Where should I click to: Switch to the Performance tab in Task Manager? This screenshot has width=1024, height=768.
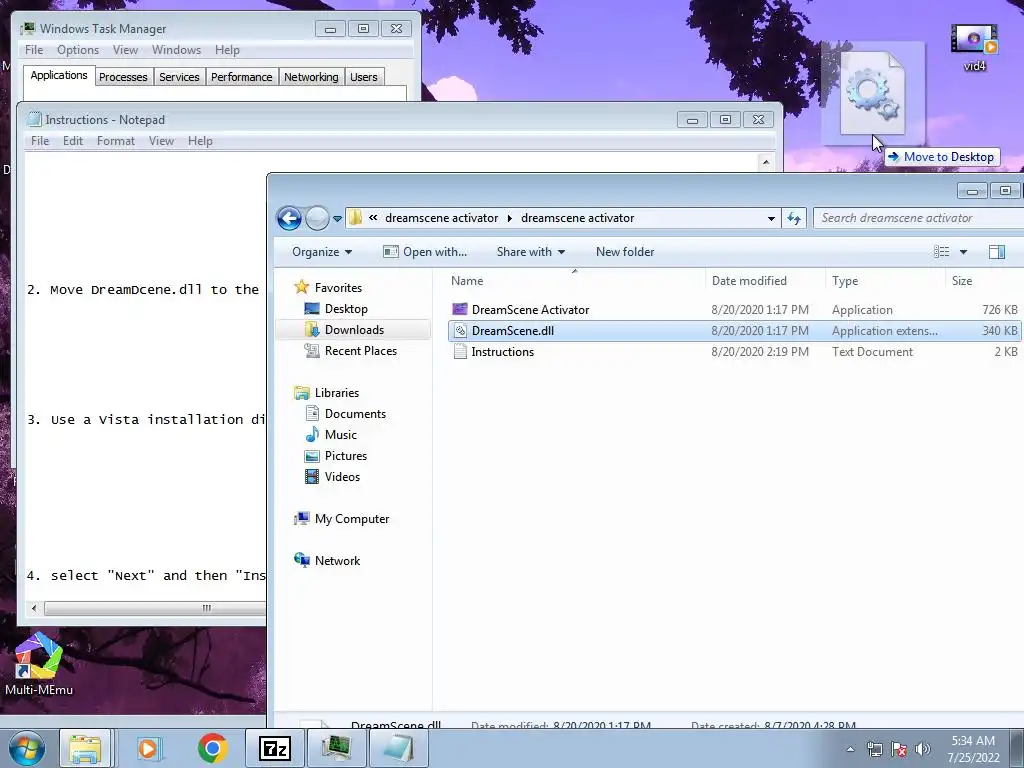(x=242, y=77)
